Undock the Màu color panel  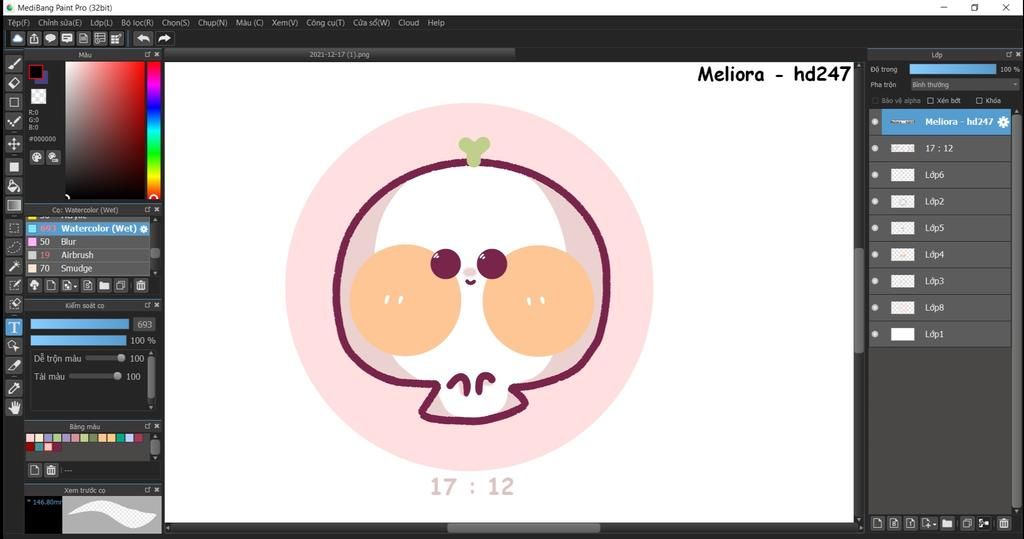point(148,54)
